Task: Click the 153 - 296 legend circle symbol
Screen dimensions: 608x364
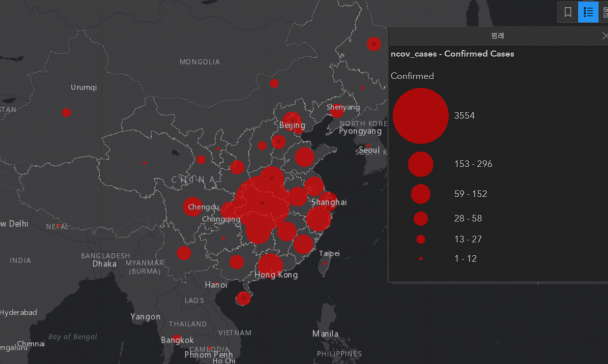Action: click(421, 164)
